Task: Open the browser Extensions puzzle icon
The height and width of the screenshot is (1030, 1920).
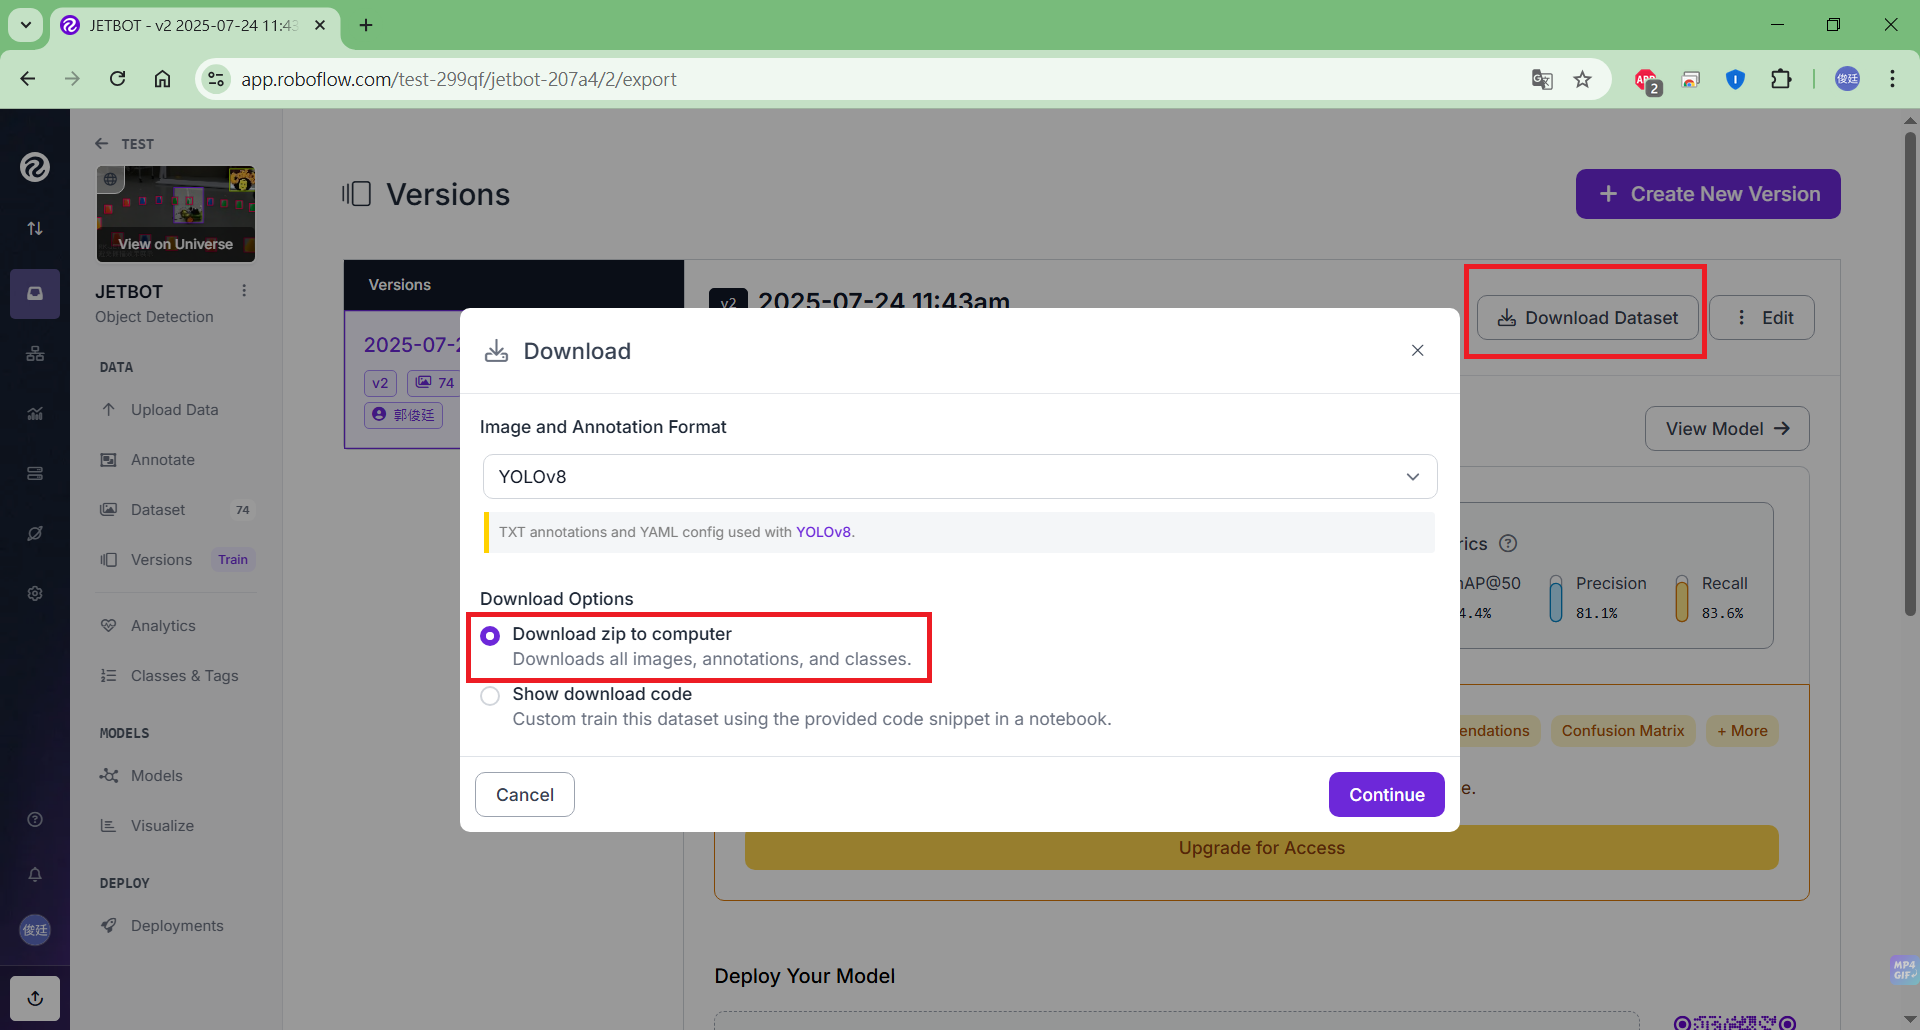Action: pyautogui.click(x=1781, y=79)
